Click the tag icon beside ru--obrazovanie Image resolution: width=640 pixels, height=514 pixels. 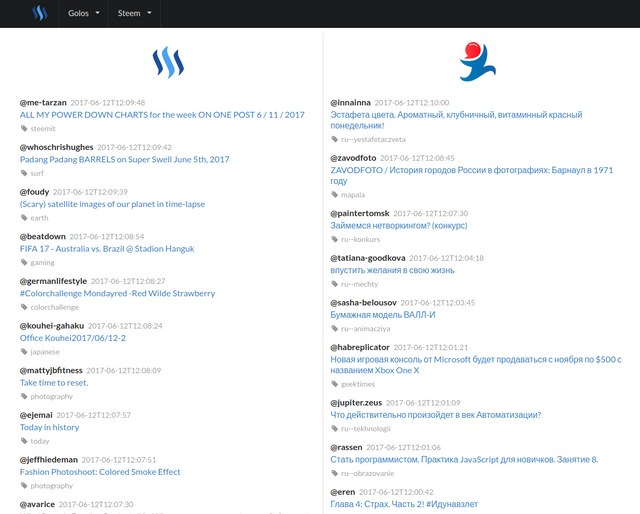pyautogui.click(x=335, y=473)
